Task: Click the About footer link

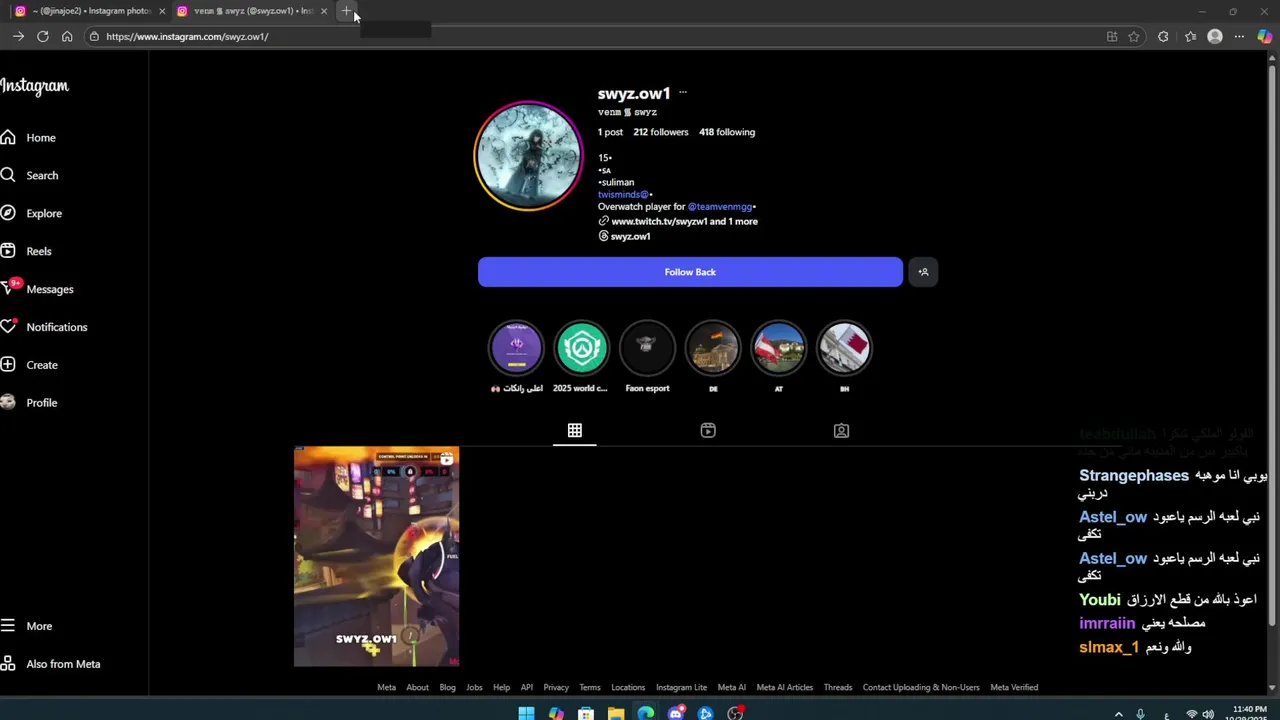Action: pyautogui.click(x=417, y=688)
